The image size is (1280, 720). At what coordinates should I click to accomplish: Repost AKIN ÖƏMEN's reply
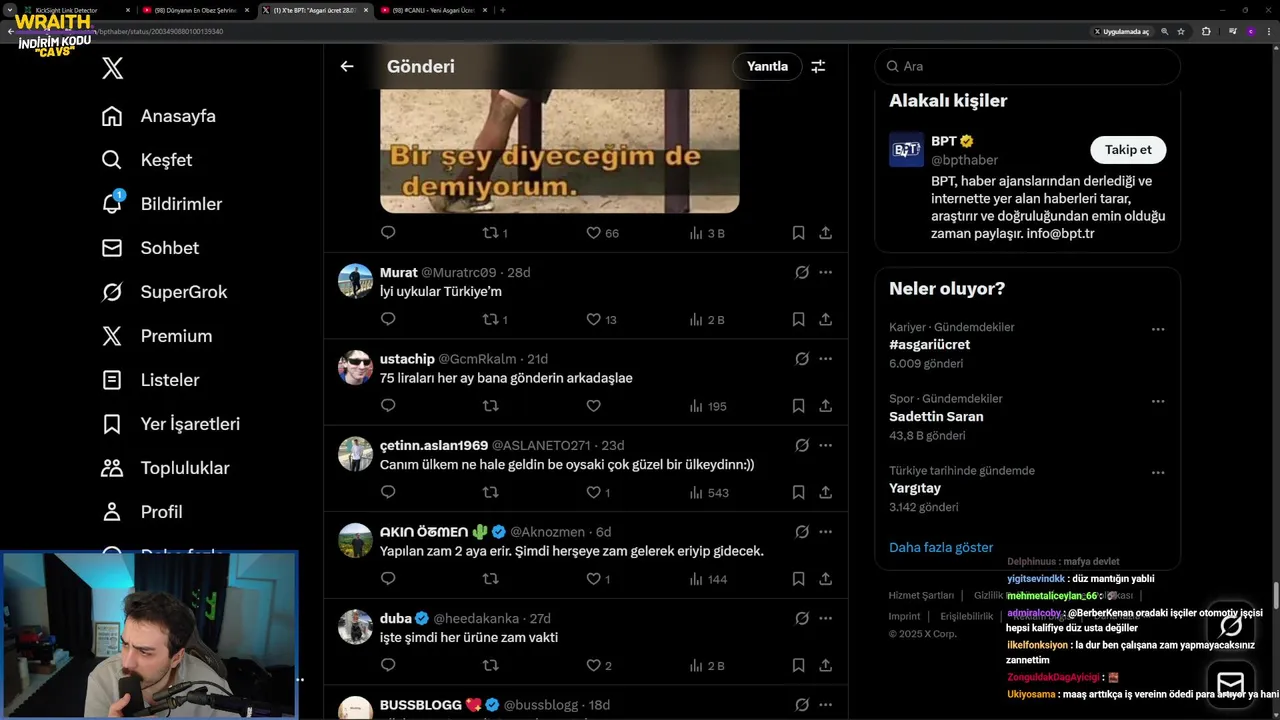point(490,579)
